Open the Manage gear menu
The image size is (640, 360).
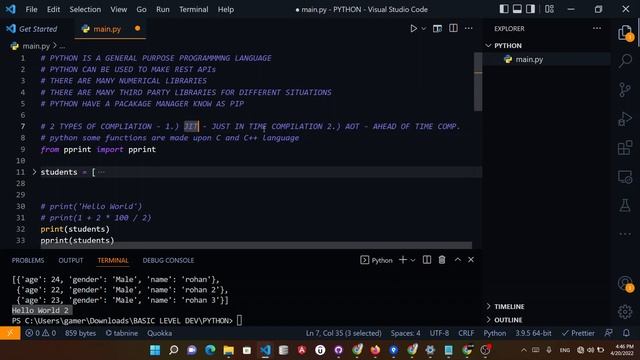[625, 312]
